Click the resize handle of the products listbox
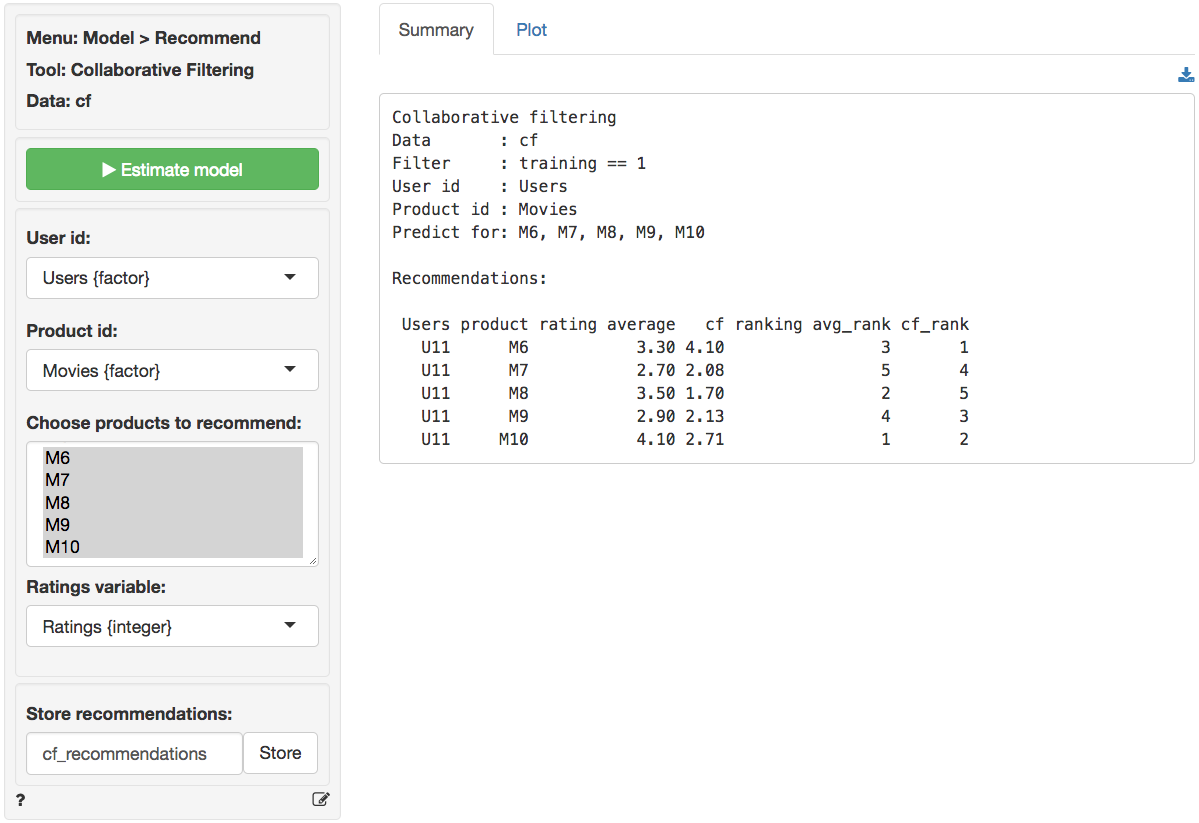The height and width of the screenshot is (823, 1199). (x=313, y=561)
